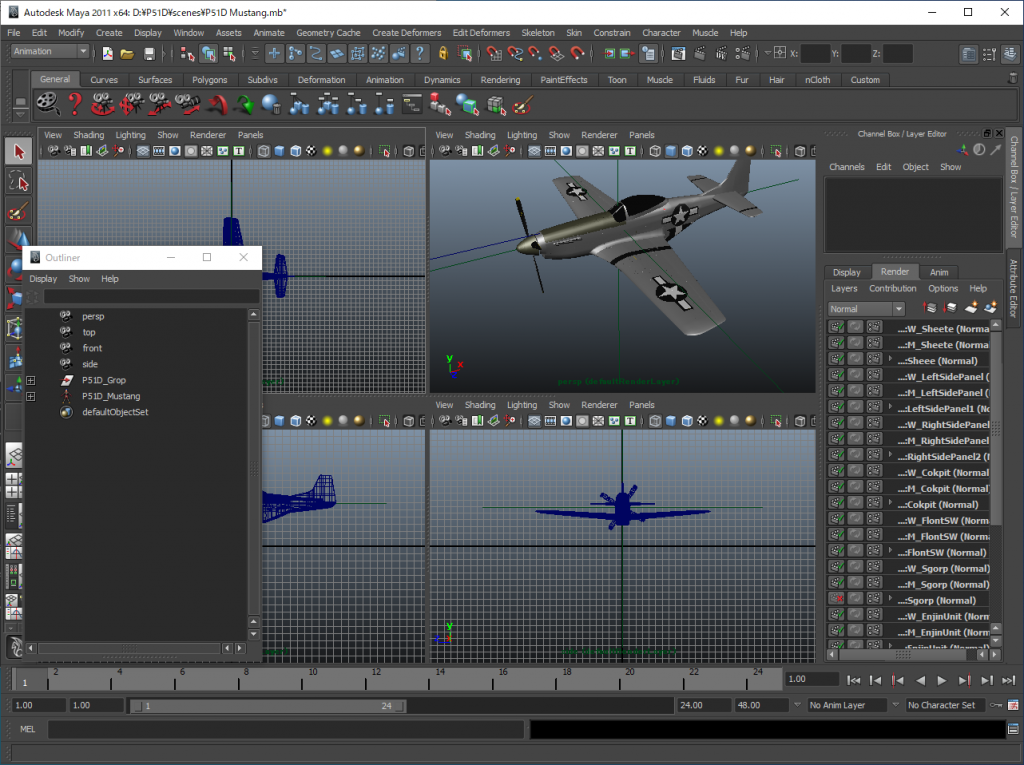1024x765 pixels.
Task: Open Contribution menu in Layer Editor
Action: click(x=892, y=288)
